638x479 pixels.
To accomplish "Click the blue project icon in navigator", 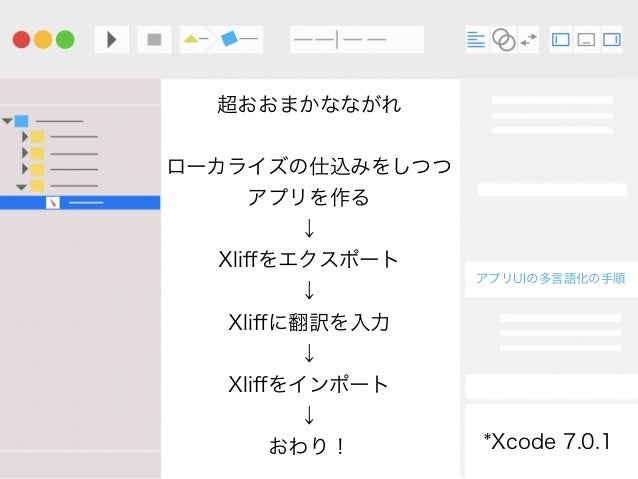I will [x=22, y=121].
